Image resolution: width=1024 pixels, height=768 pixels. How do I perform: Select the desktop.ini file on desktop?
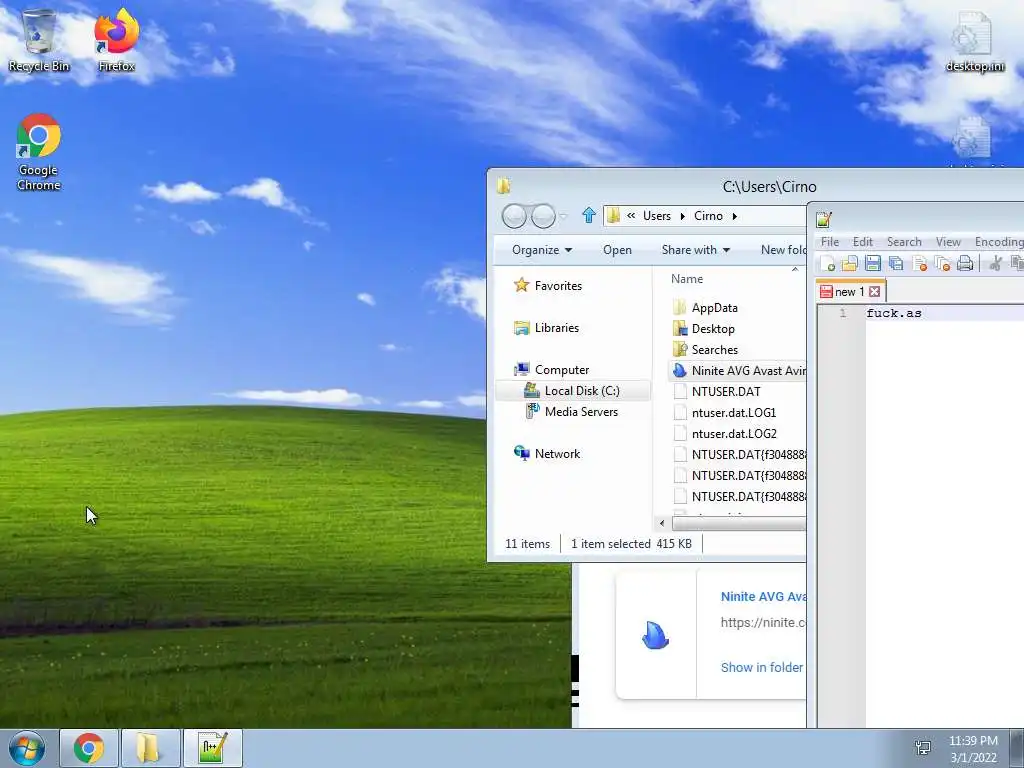974,41
